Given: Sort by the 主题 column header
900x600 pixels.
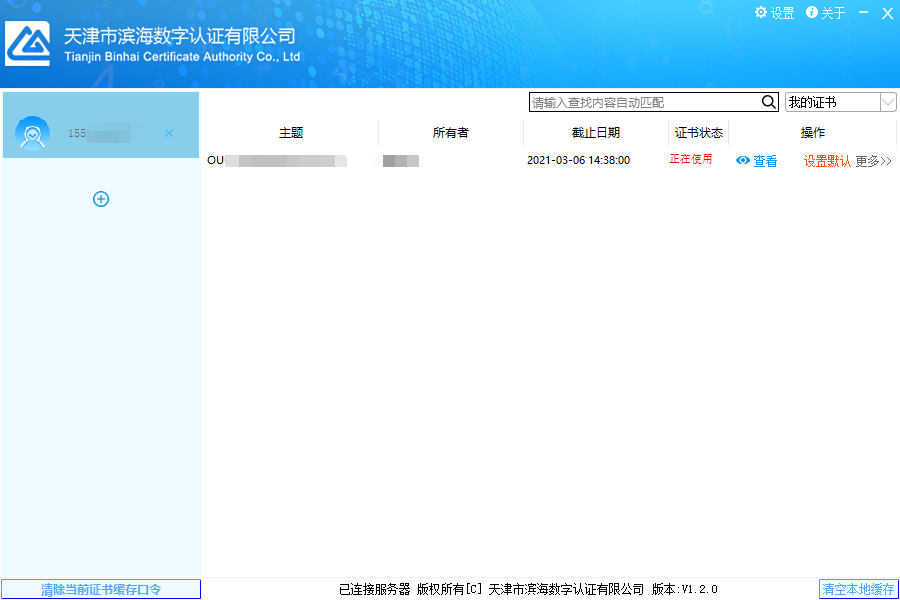Looking at the screenshot, I should [x=291, y=133].
